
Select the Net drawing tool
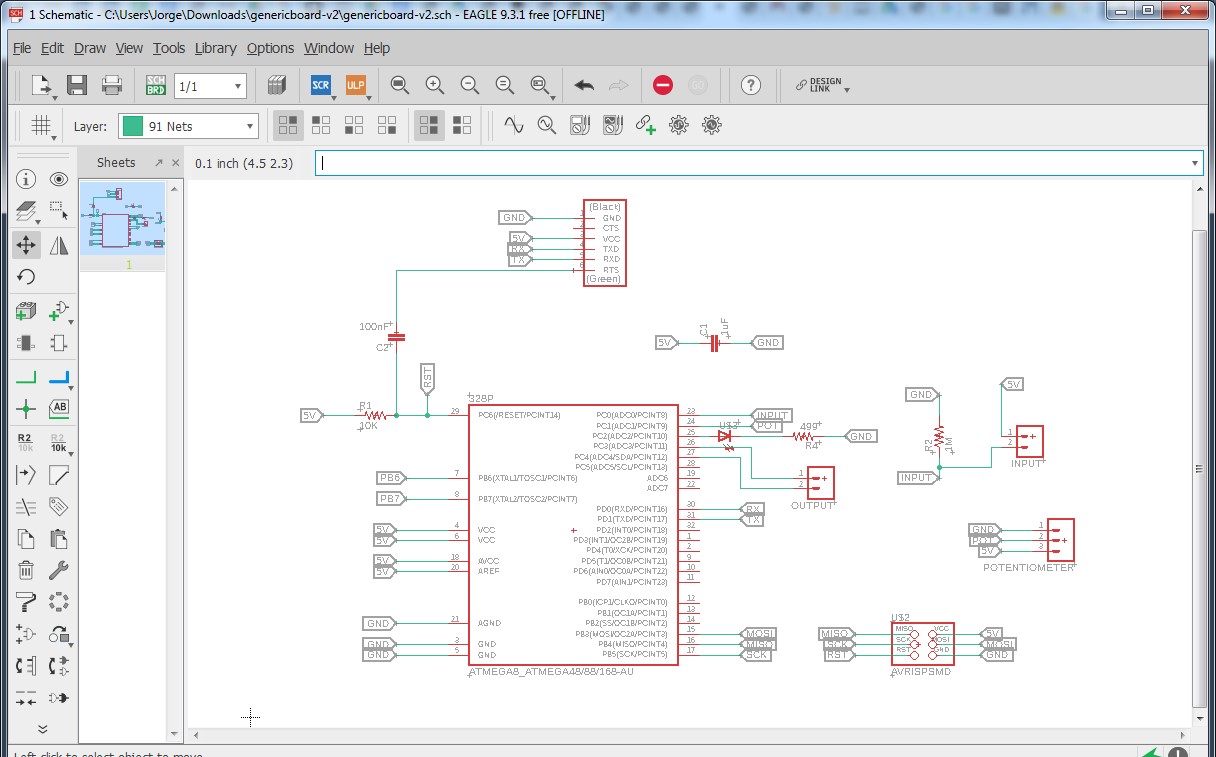[x=26, y=377]
